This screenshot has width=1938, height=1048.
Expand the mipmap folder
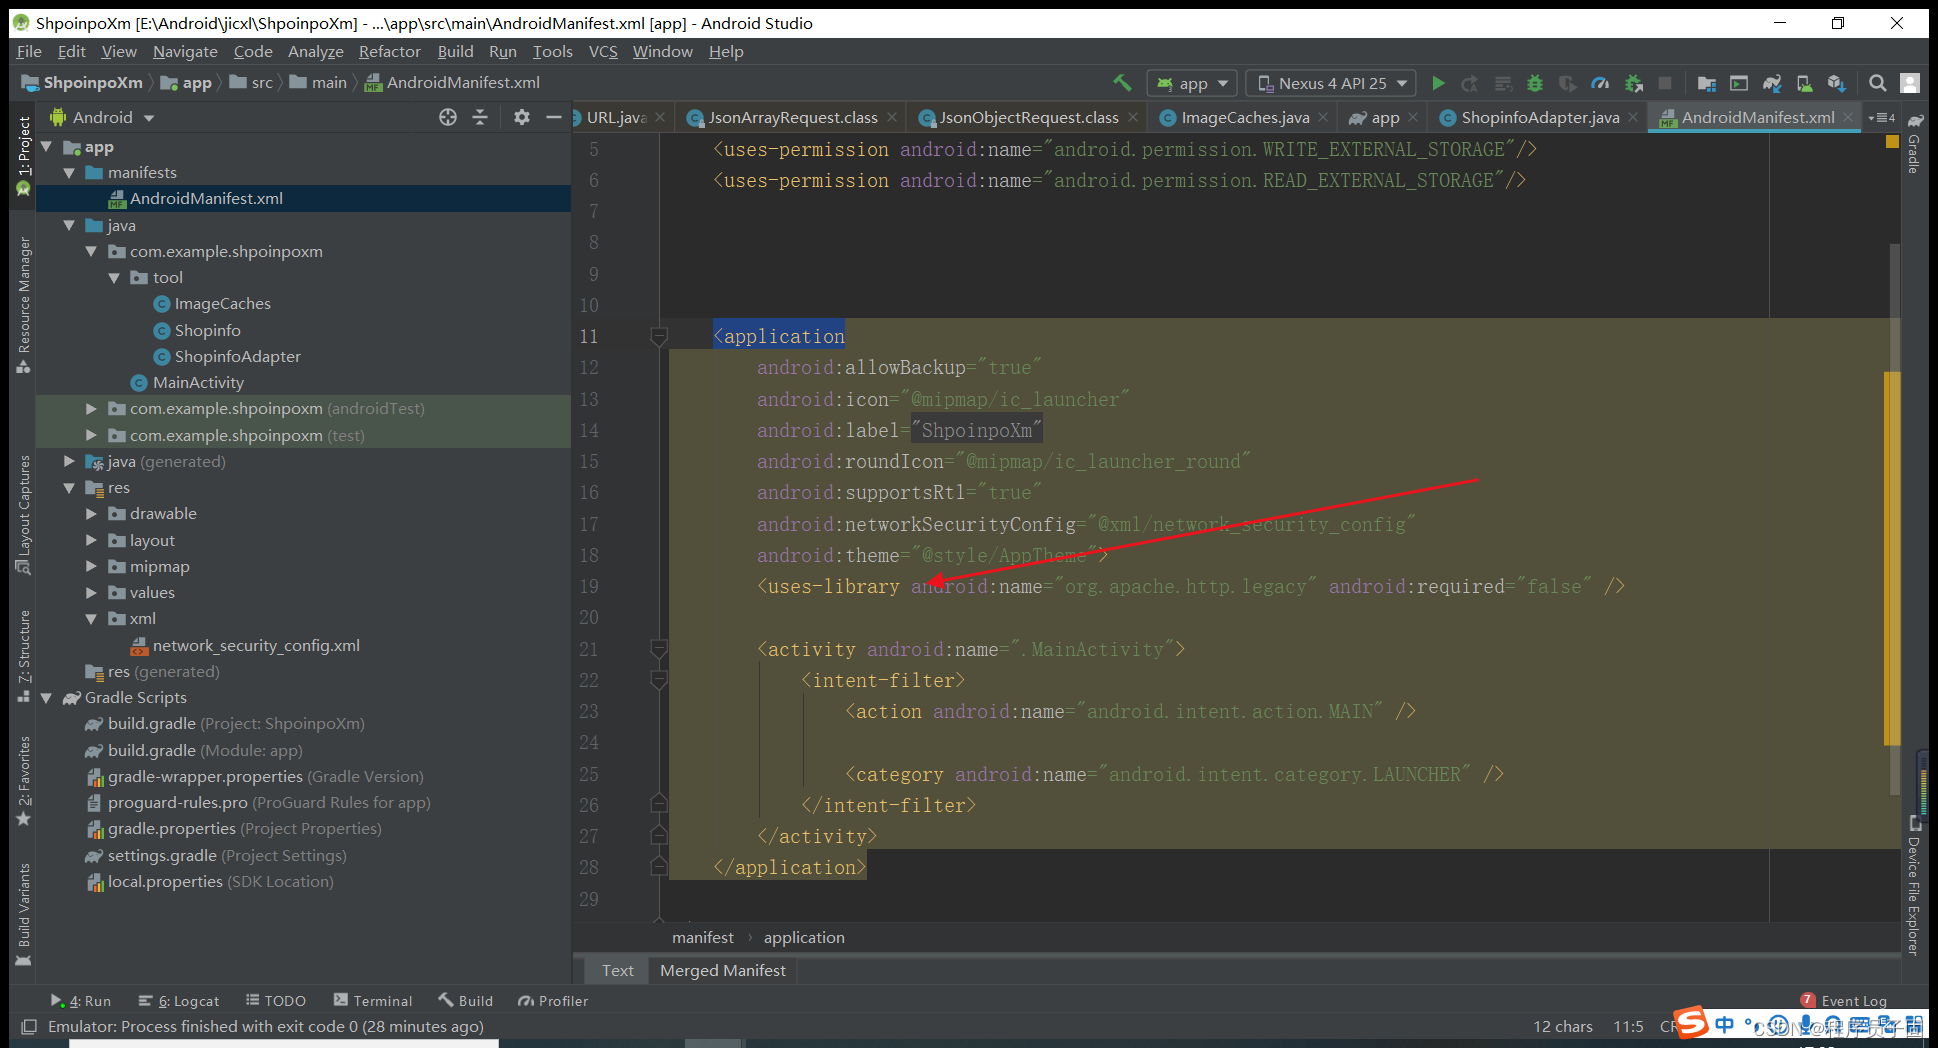coord(91,567)
